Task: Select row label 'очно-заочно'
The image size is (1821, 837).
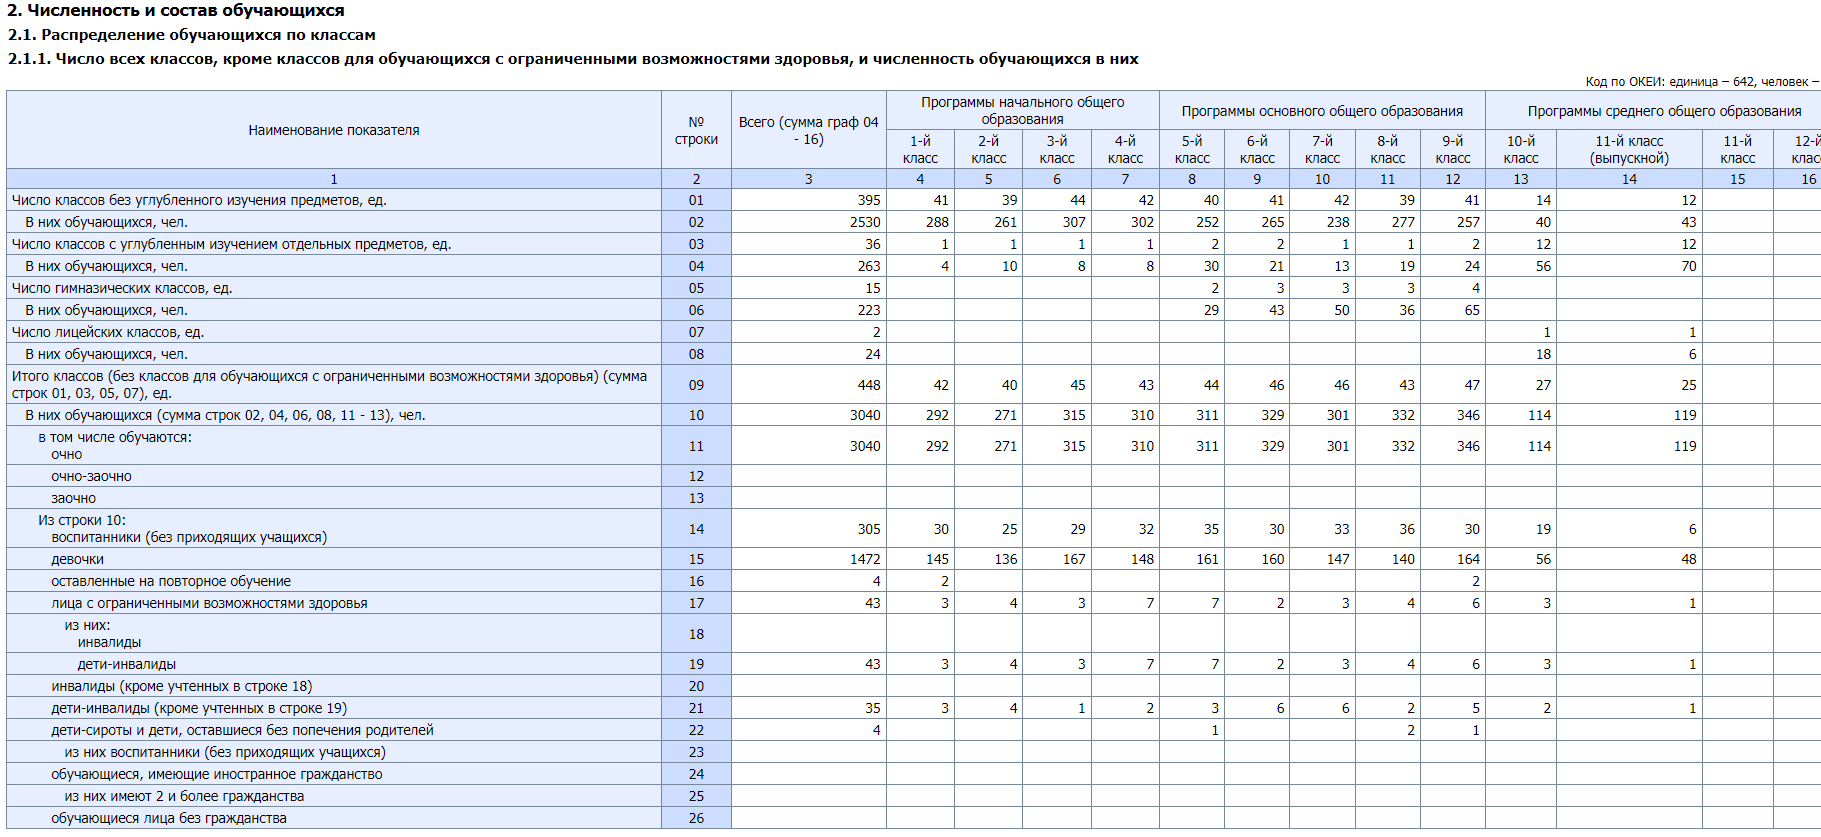Action: pyautogui.click(x=91, y=476)
